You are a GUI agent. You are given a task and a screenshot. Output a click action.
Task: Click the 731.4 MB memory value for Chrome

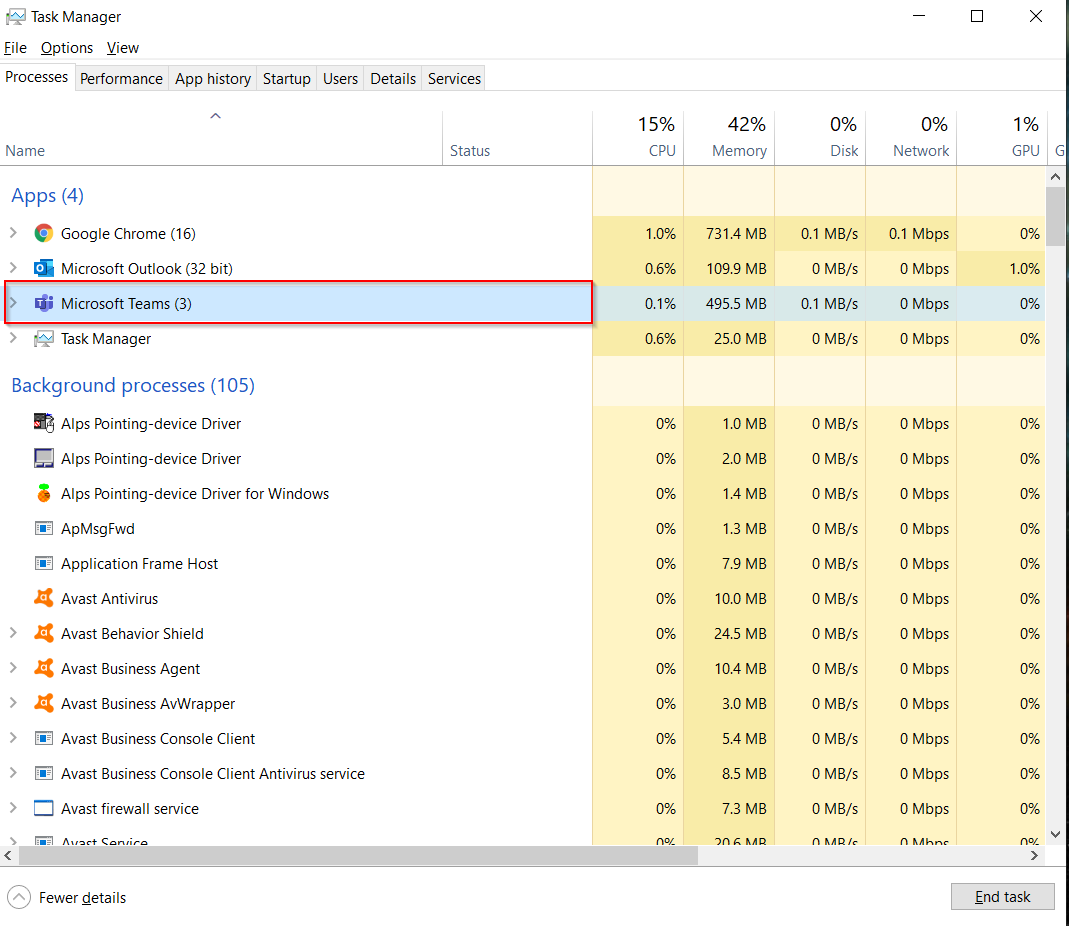pos(736,234)
